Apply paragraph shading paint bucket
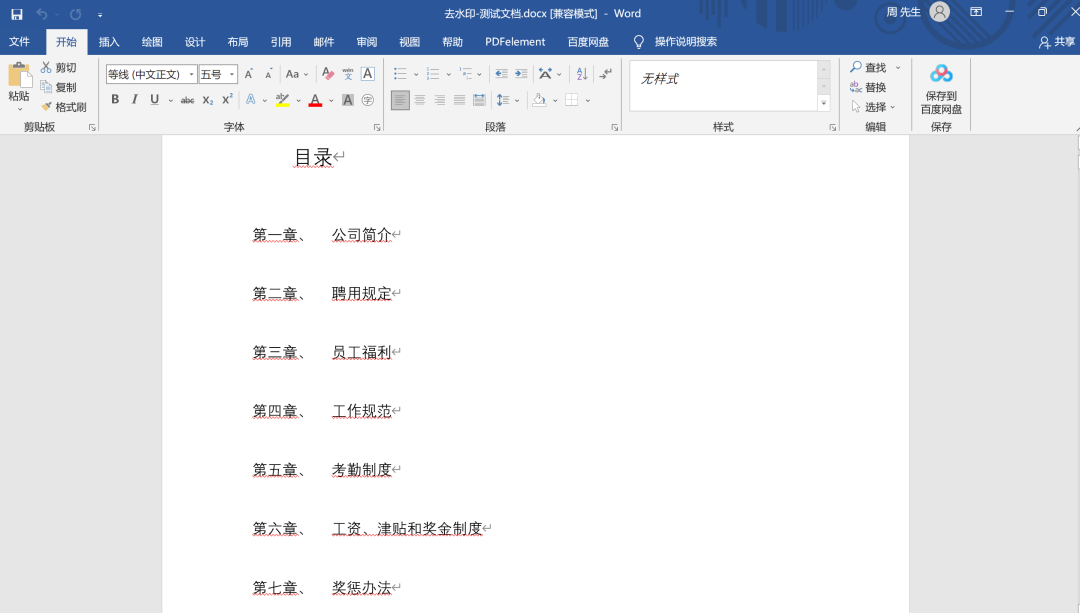The image size is (1080, 613). coord(539,100)
